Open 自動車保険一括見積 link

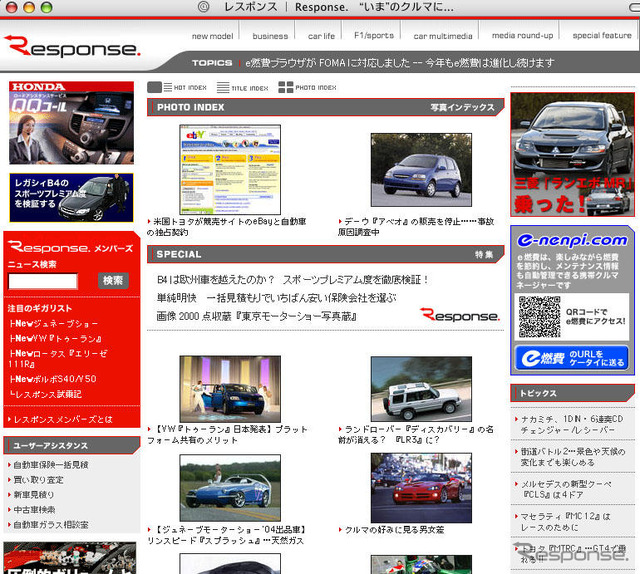coord(49,465)
